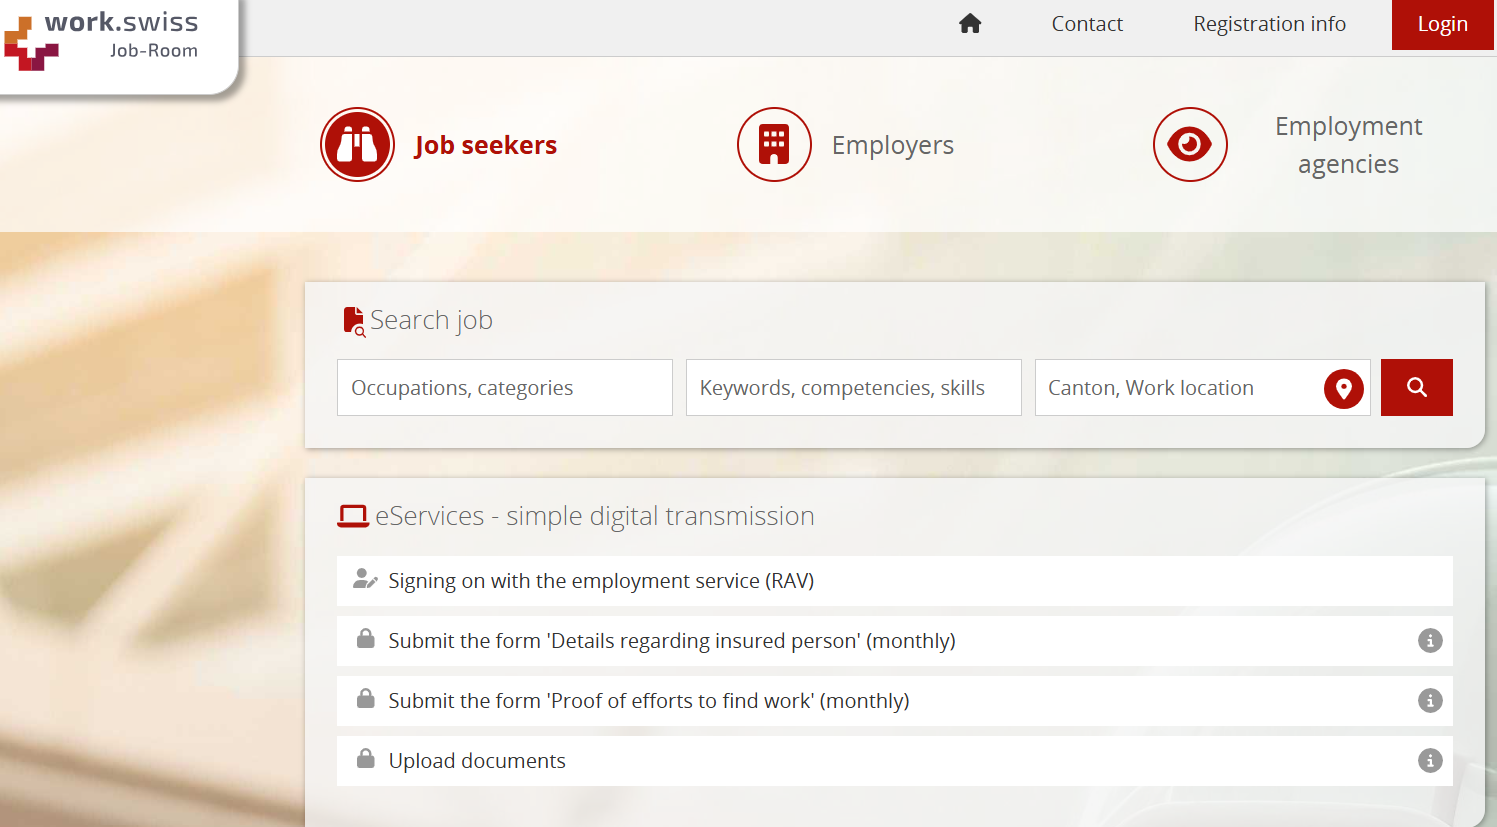Screen dimensions: 1497x827
Task: Click the red Login button
Action: click(x=1442, y=24)
